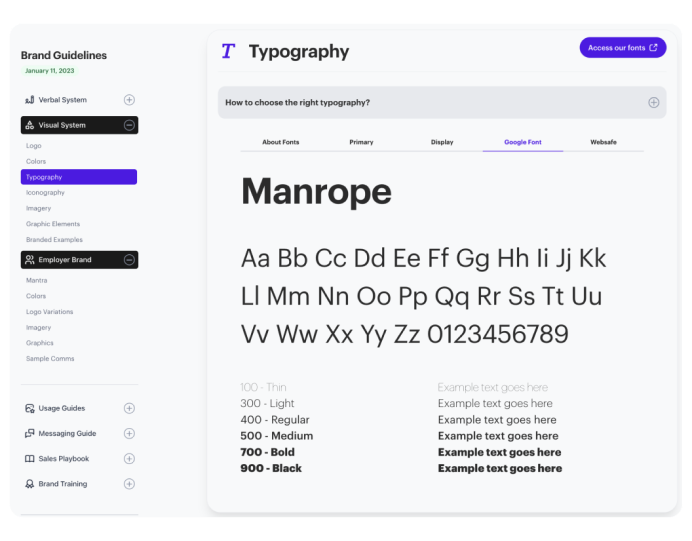
Task: Click the Sales Playbook label
Action: 64,458
